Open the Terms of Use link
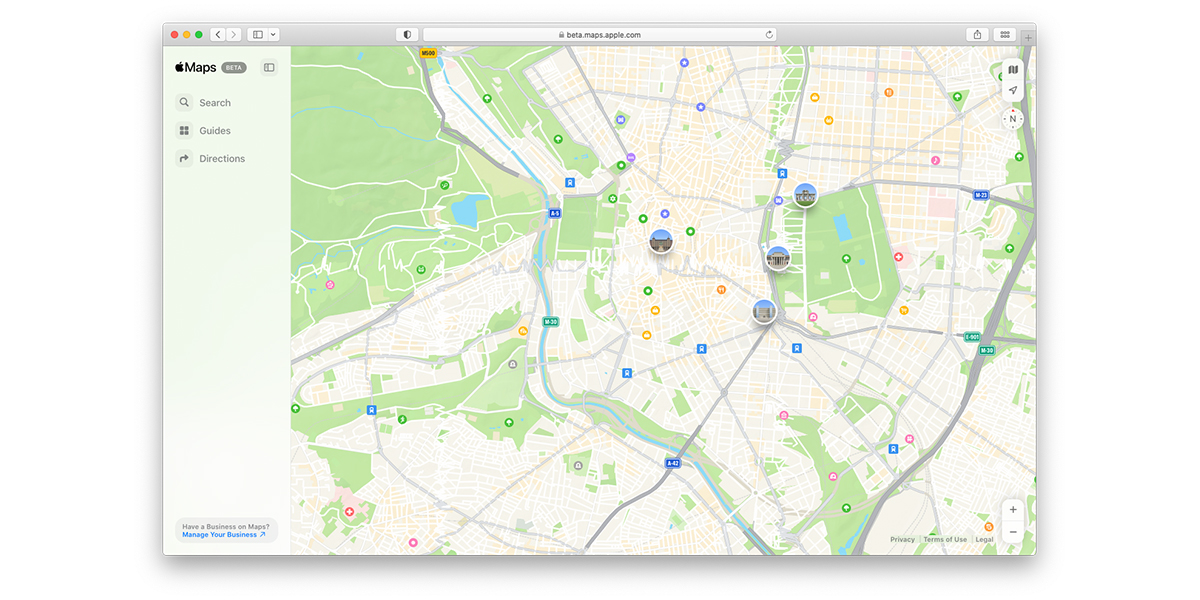The image size is (1200, 600). (945, 539)
